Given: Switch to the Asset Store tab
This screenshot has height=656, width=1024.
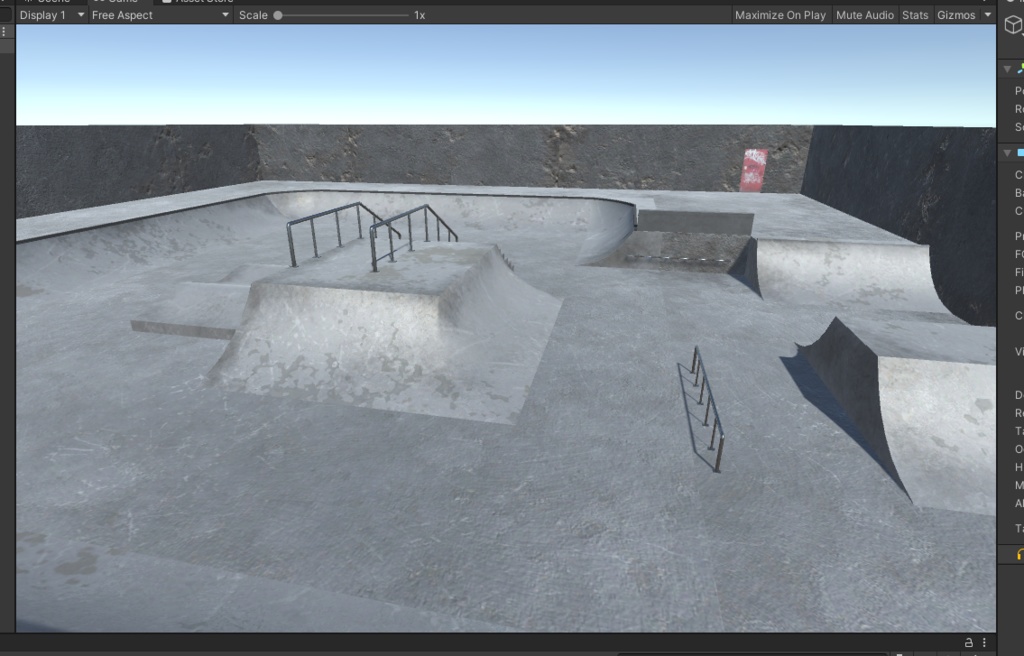Looking at the screenshot, I should (x=205, y=2).
